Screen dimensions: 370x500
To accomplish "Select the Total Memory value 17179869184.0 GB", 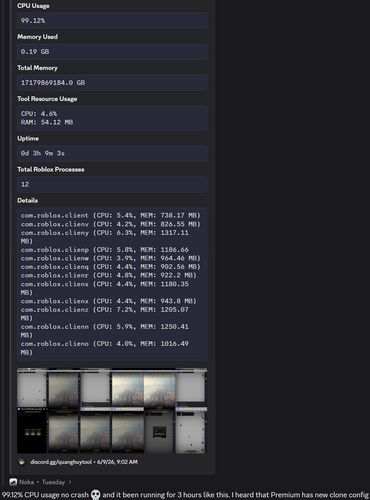I will (53, 83).
